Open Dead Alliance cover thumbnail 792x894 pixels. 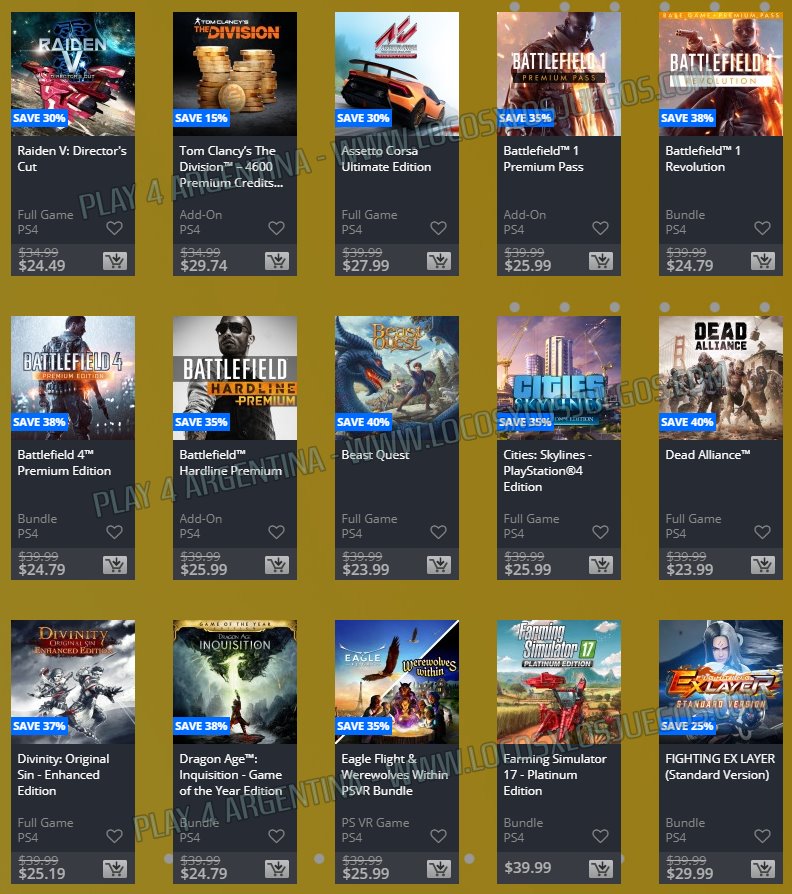click(x=721, y=377)
